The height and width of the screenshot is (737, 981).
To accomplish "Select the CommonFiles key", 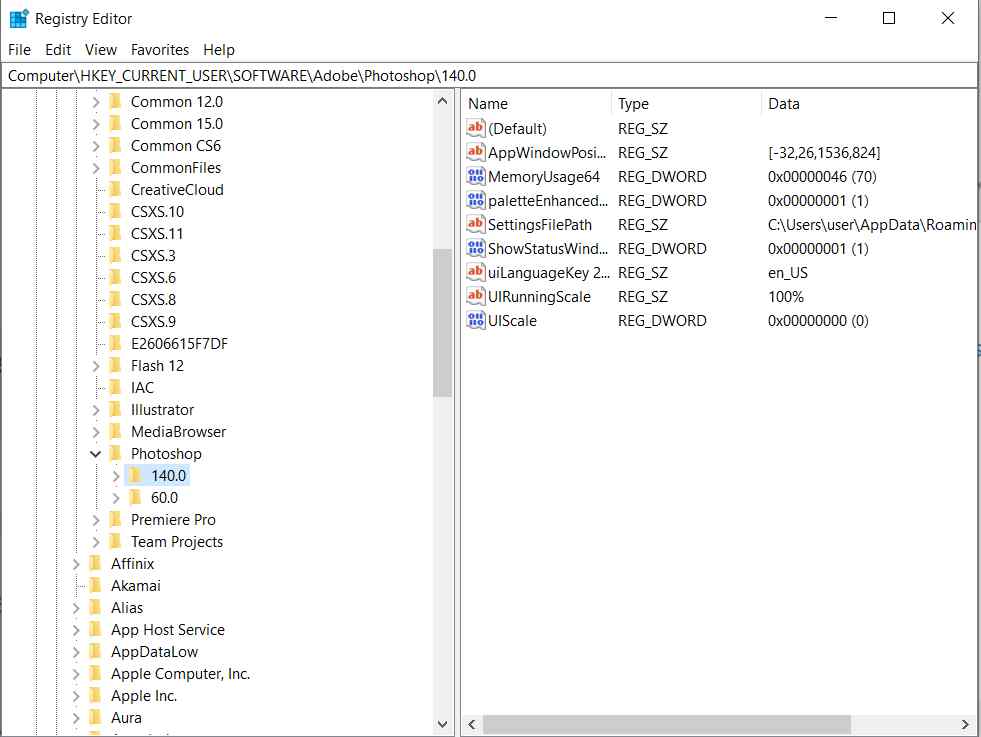I will coord(175,168).
